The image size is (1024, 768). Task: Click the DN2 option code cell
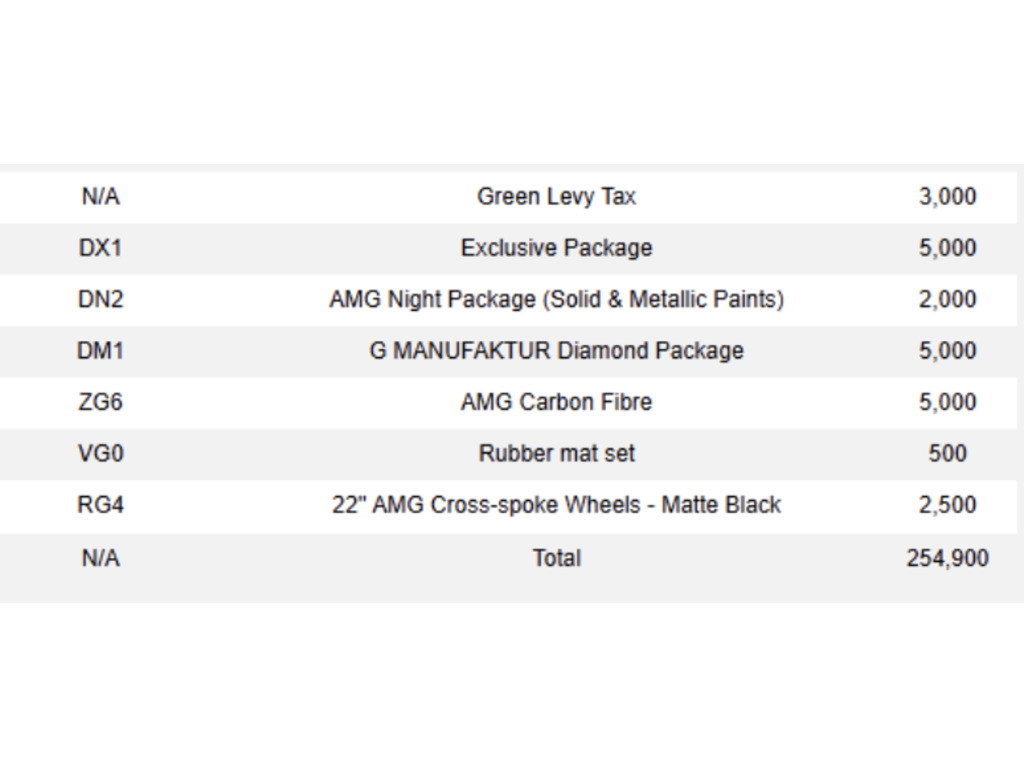click(x=101, y=299)
